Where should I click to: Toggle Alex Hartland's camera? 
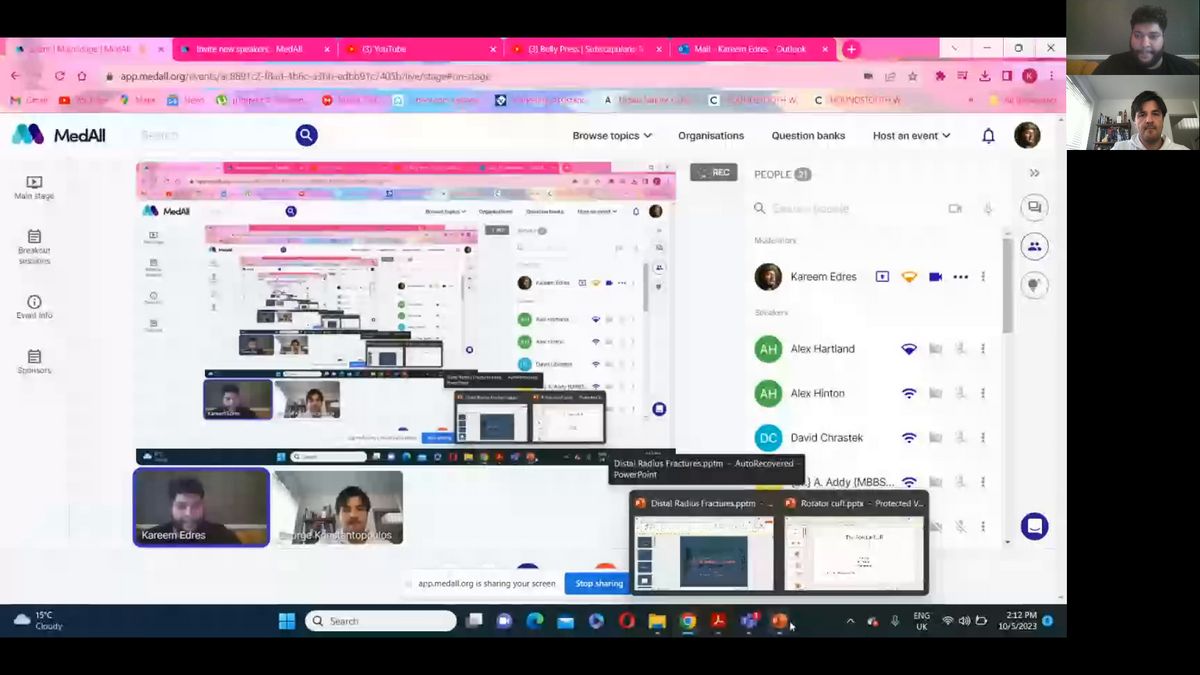point(935,349)
